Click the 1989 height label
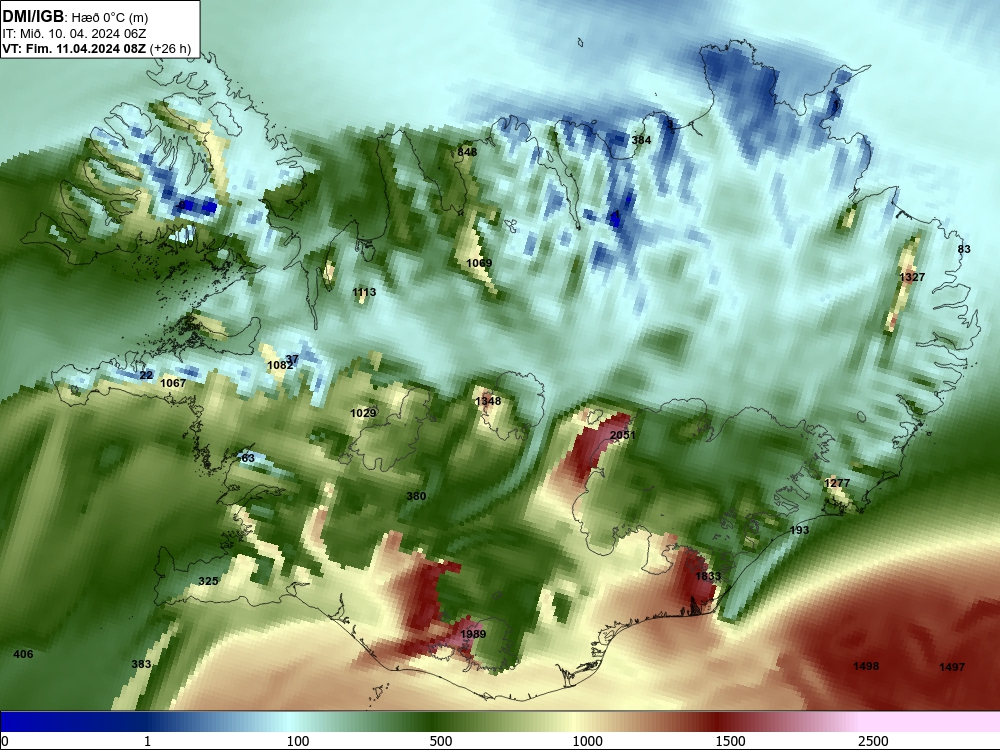Image resolution: width=1000 pixels, height=750 pixels. (x=473, y=634)
